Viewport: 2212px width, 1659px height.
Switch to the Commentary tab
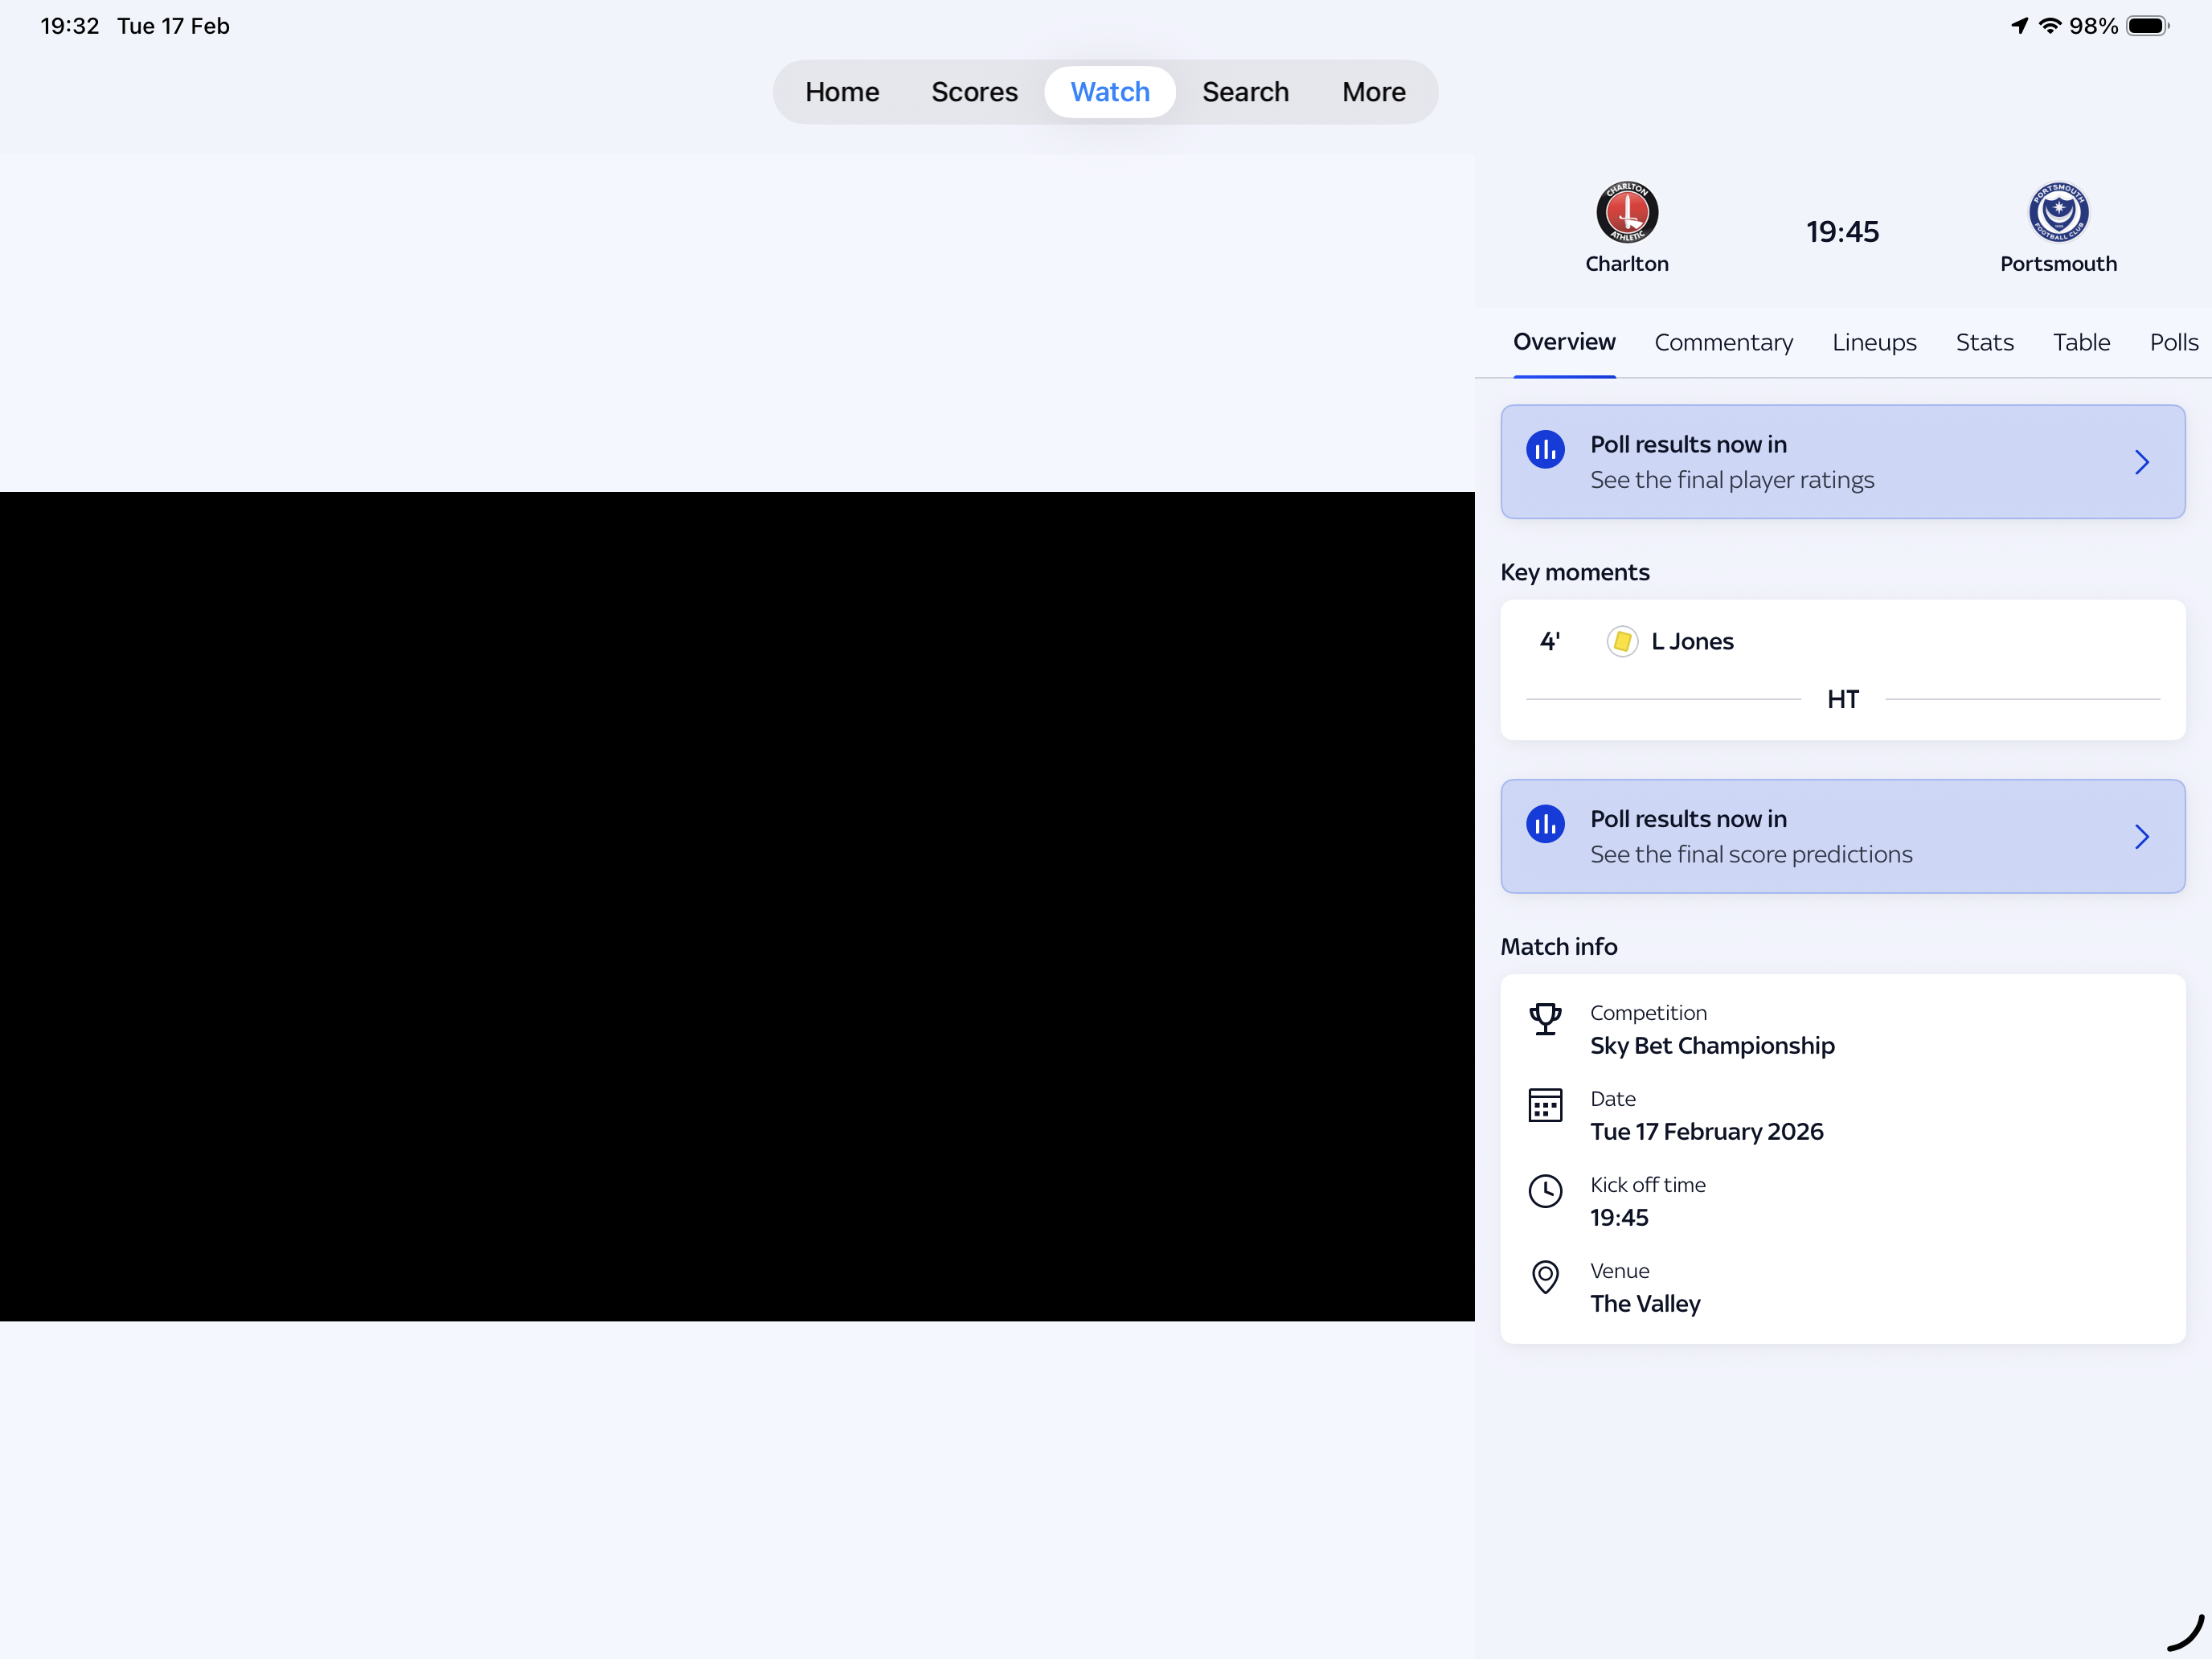1723,343
